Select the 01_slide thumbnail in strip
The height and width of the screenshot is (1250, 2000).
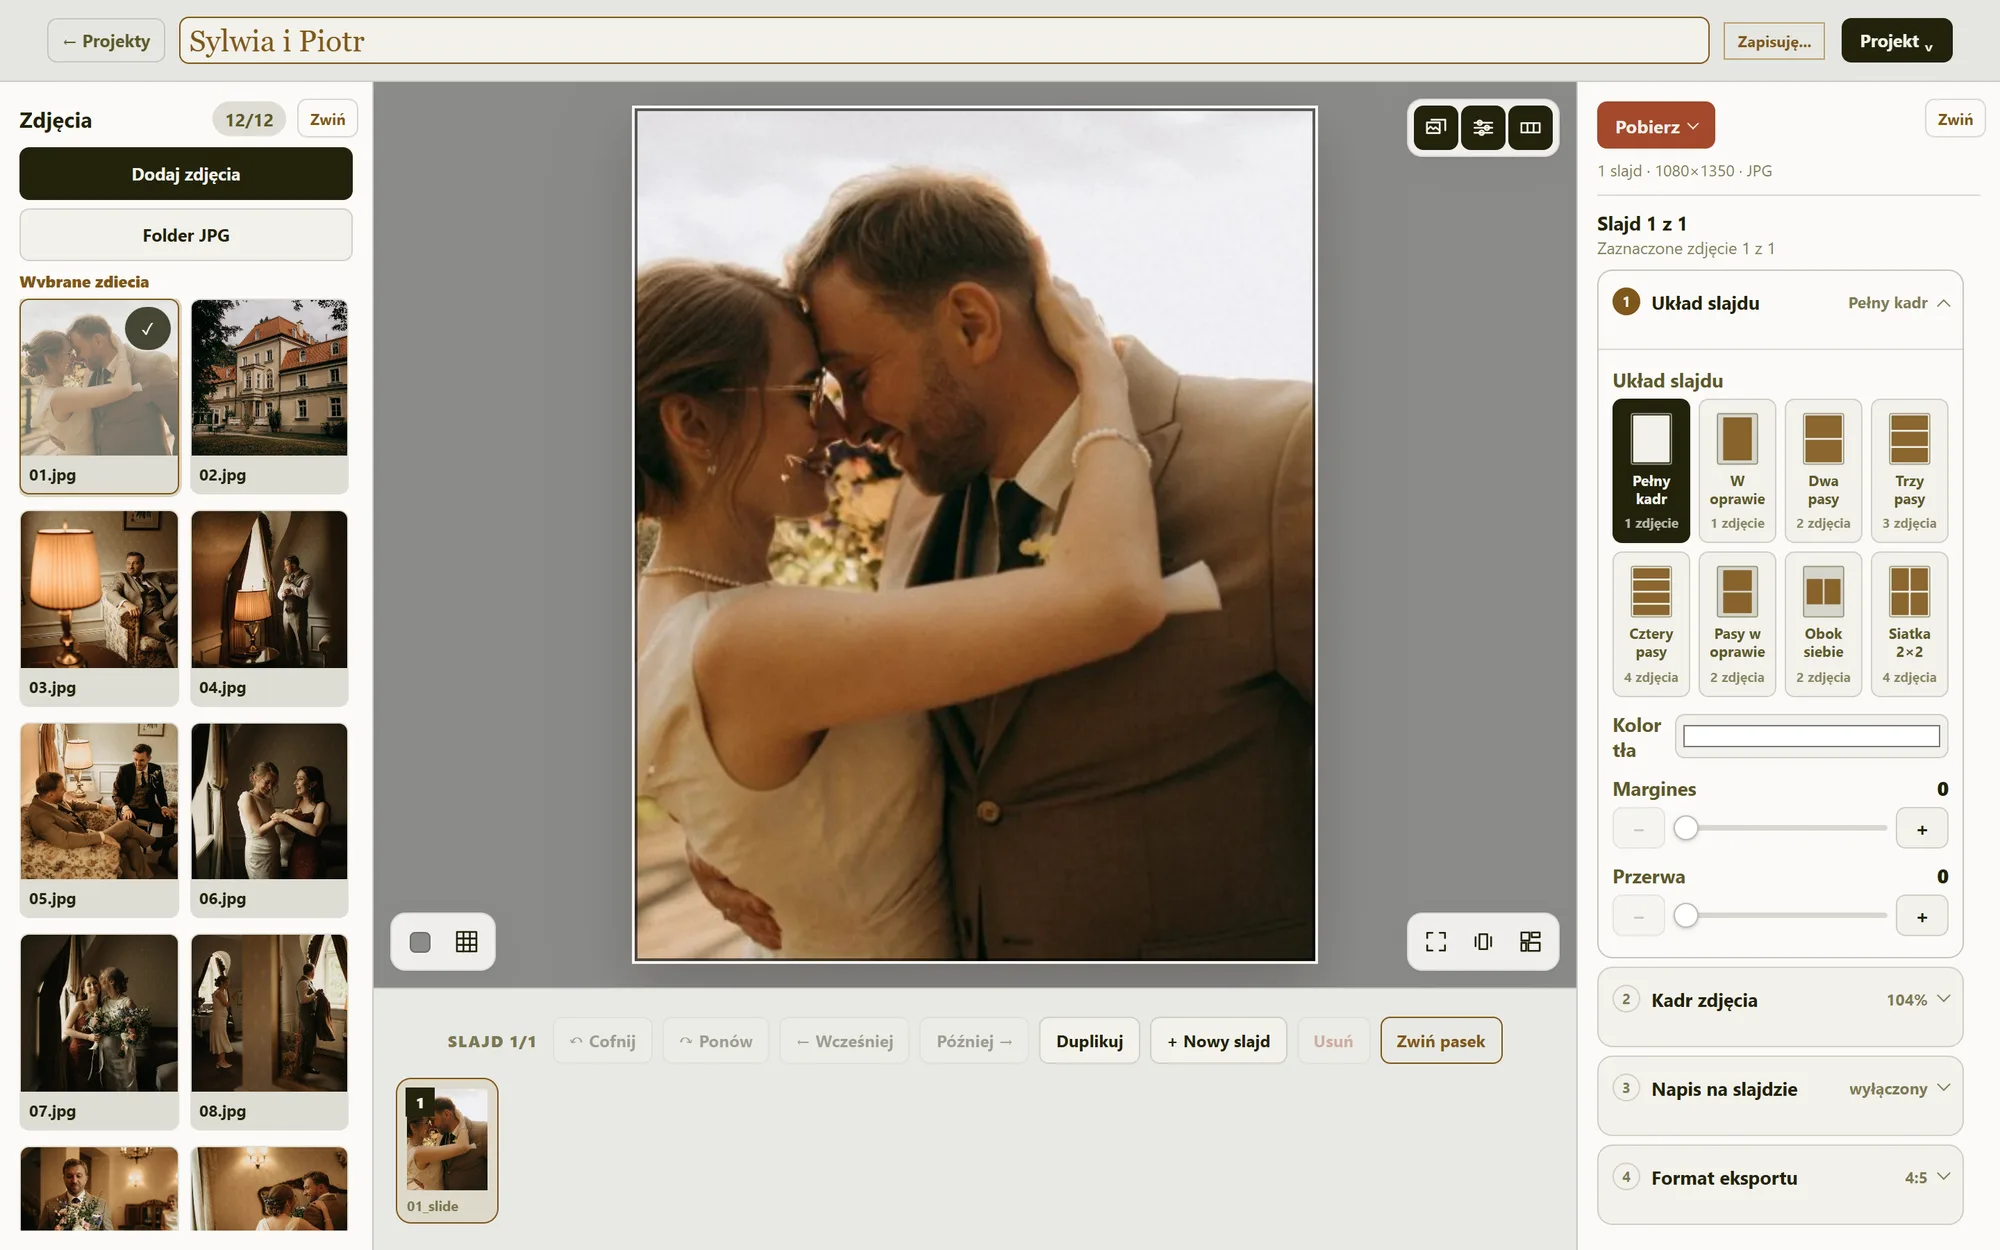(447, 1150)
